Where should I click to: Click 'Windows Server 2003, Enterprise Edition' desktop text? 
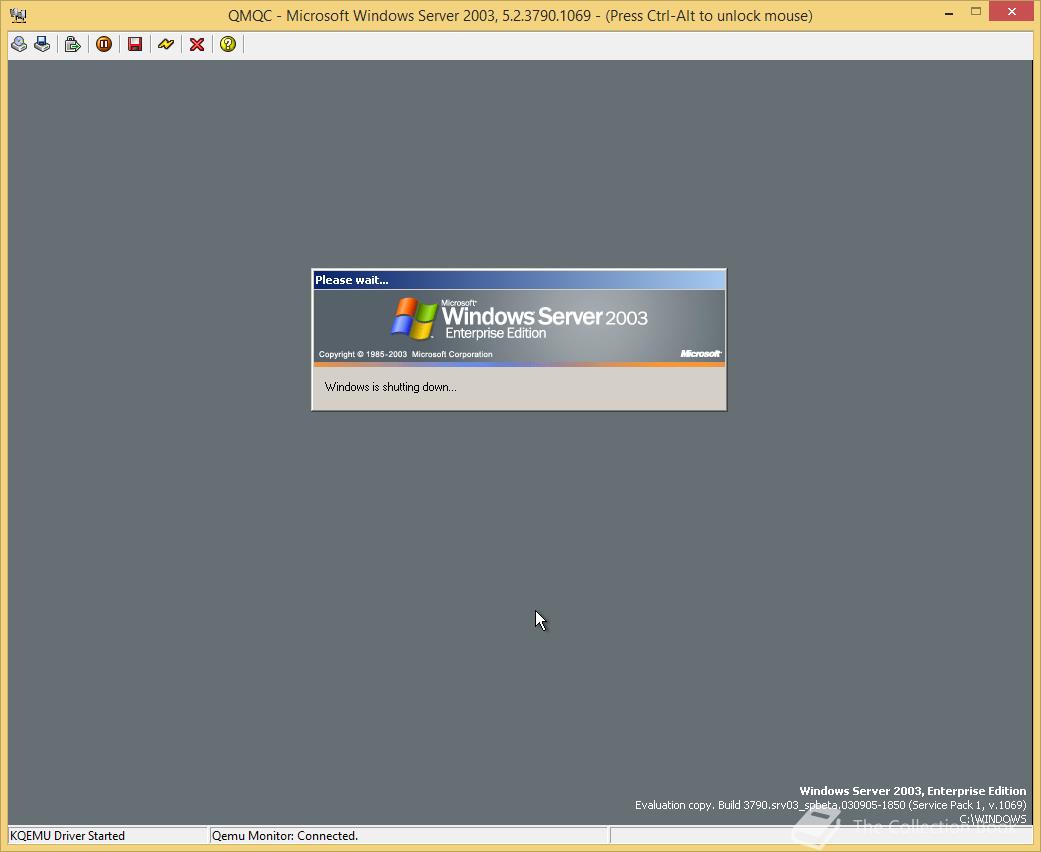912,791
